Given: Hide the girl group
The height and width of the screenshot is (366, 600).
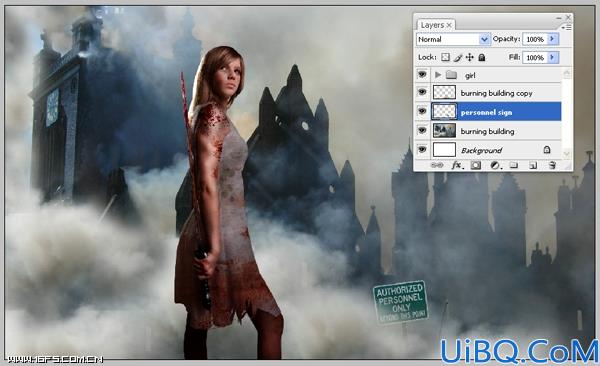Looking at the screenshot, I should (x=422, y=74).
